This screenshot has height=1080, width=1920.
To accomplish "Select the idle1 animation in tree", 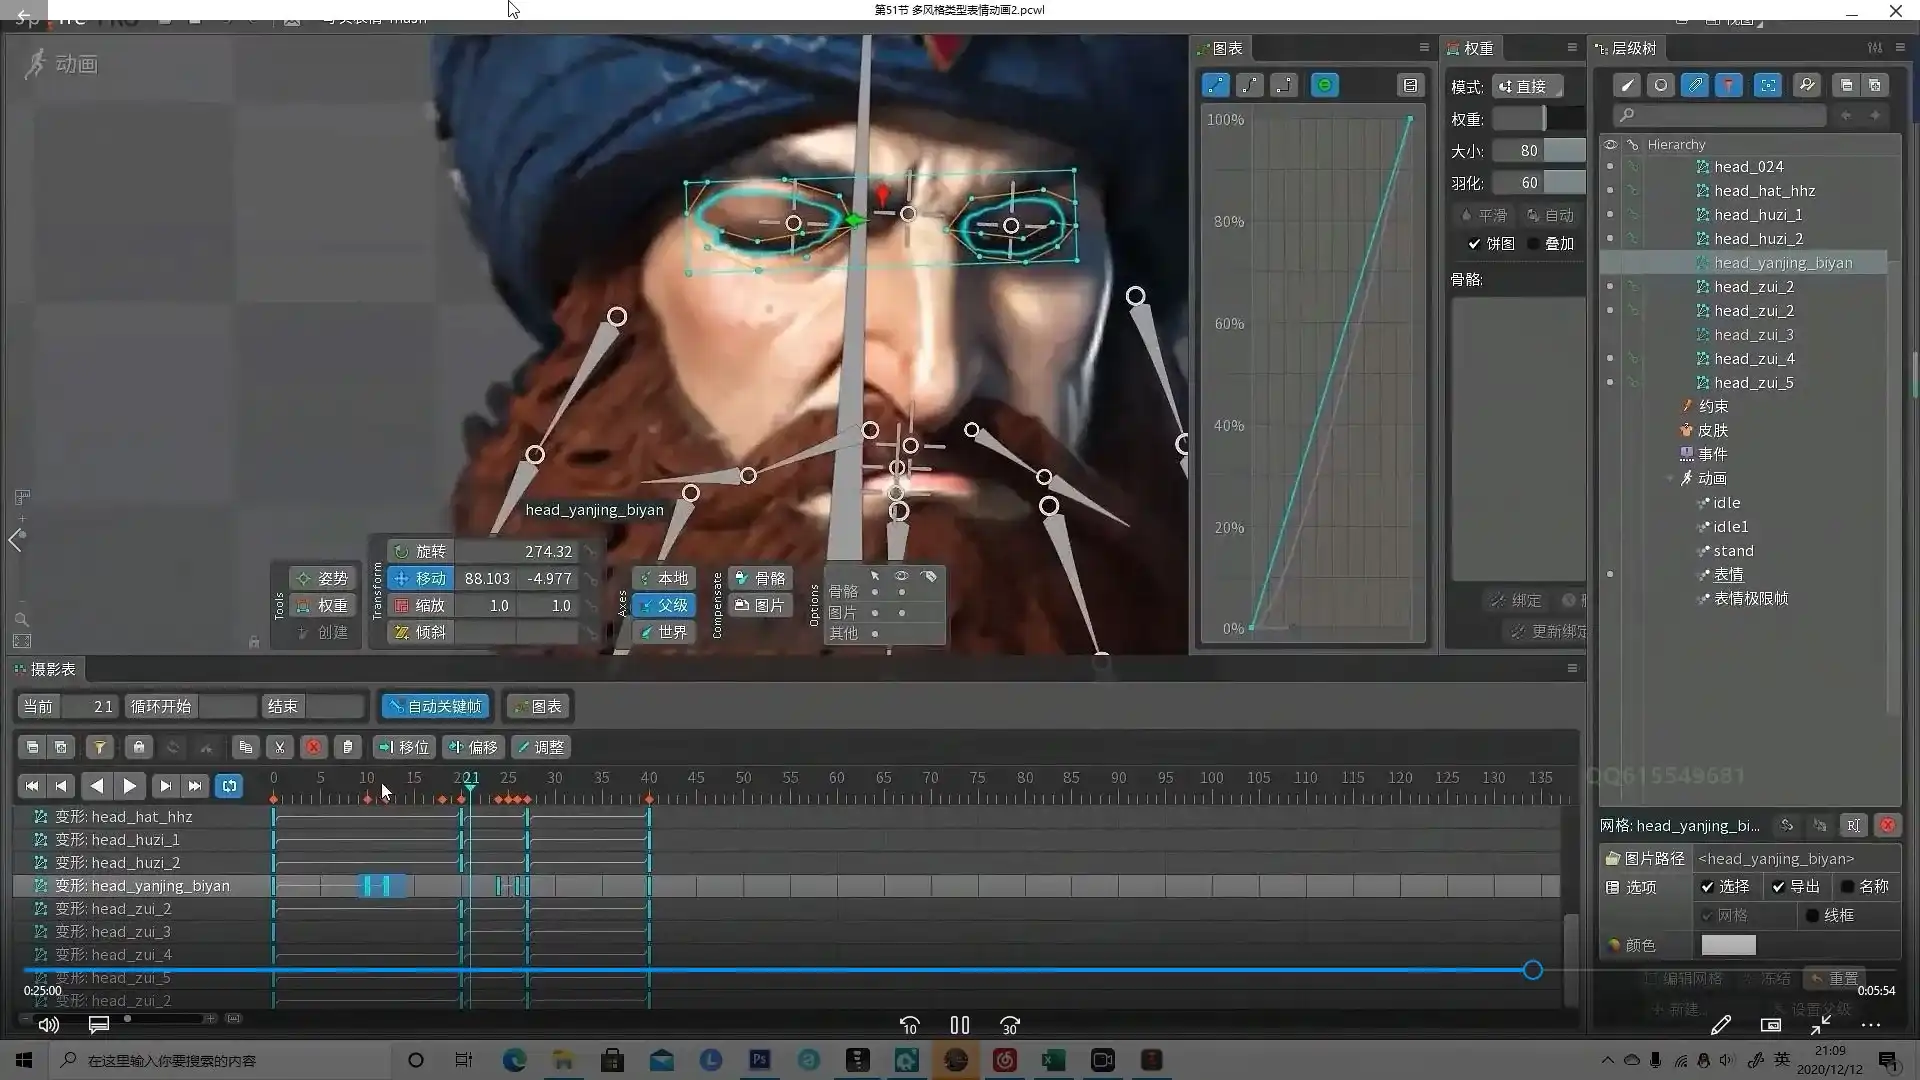I will 1730,527.
